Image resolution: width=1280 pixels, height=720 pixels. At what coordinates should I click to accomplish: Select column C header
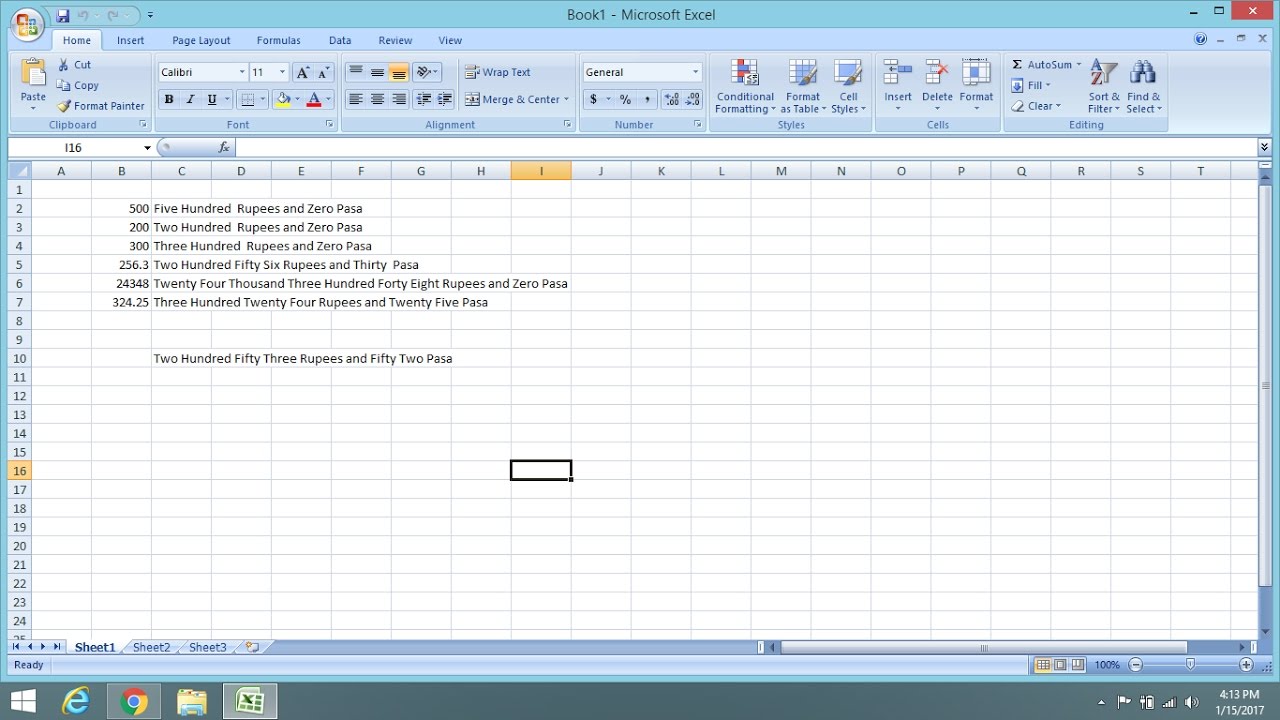pos(181,171)
